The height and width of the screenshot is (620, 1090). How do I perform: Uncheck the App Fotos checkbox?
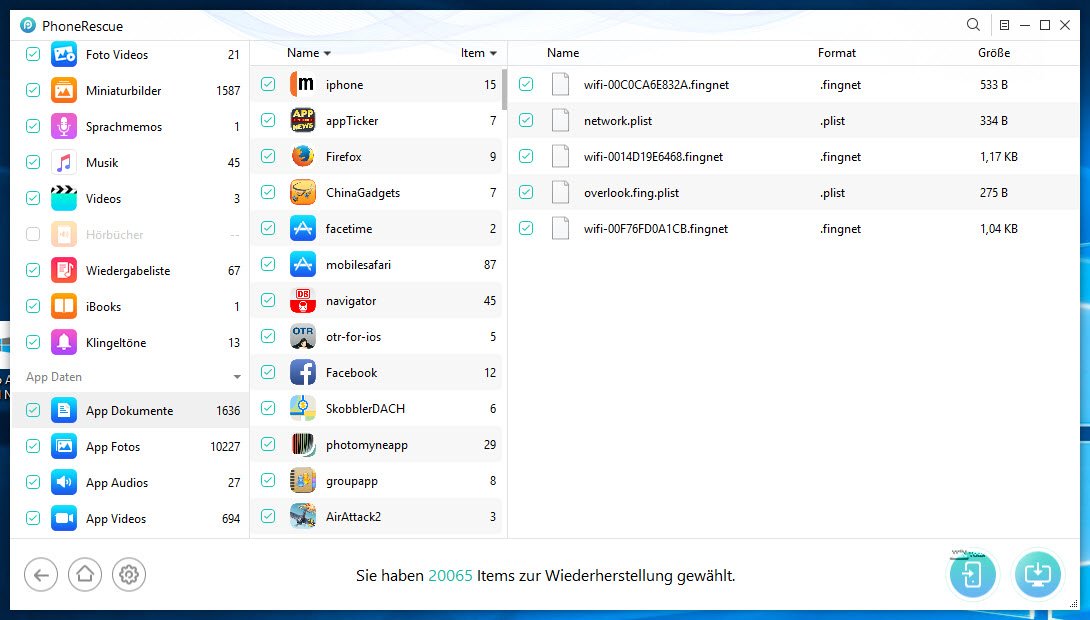click(x=33, y=446)
